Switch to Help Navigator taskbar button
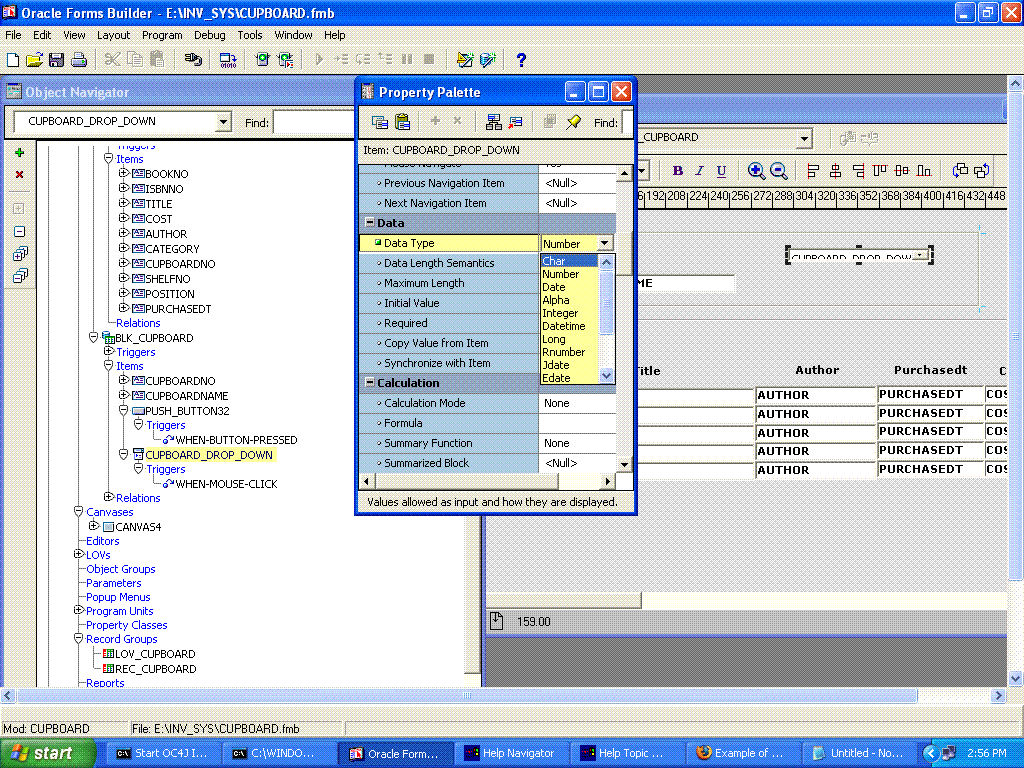 tap(510, 753)
